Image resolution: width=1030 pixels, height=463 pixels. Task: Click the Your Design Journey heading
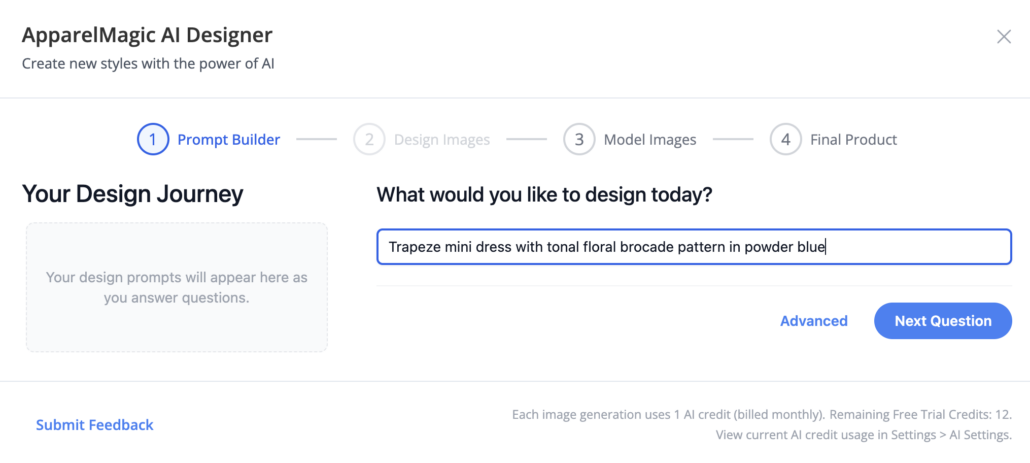[133, 194]
